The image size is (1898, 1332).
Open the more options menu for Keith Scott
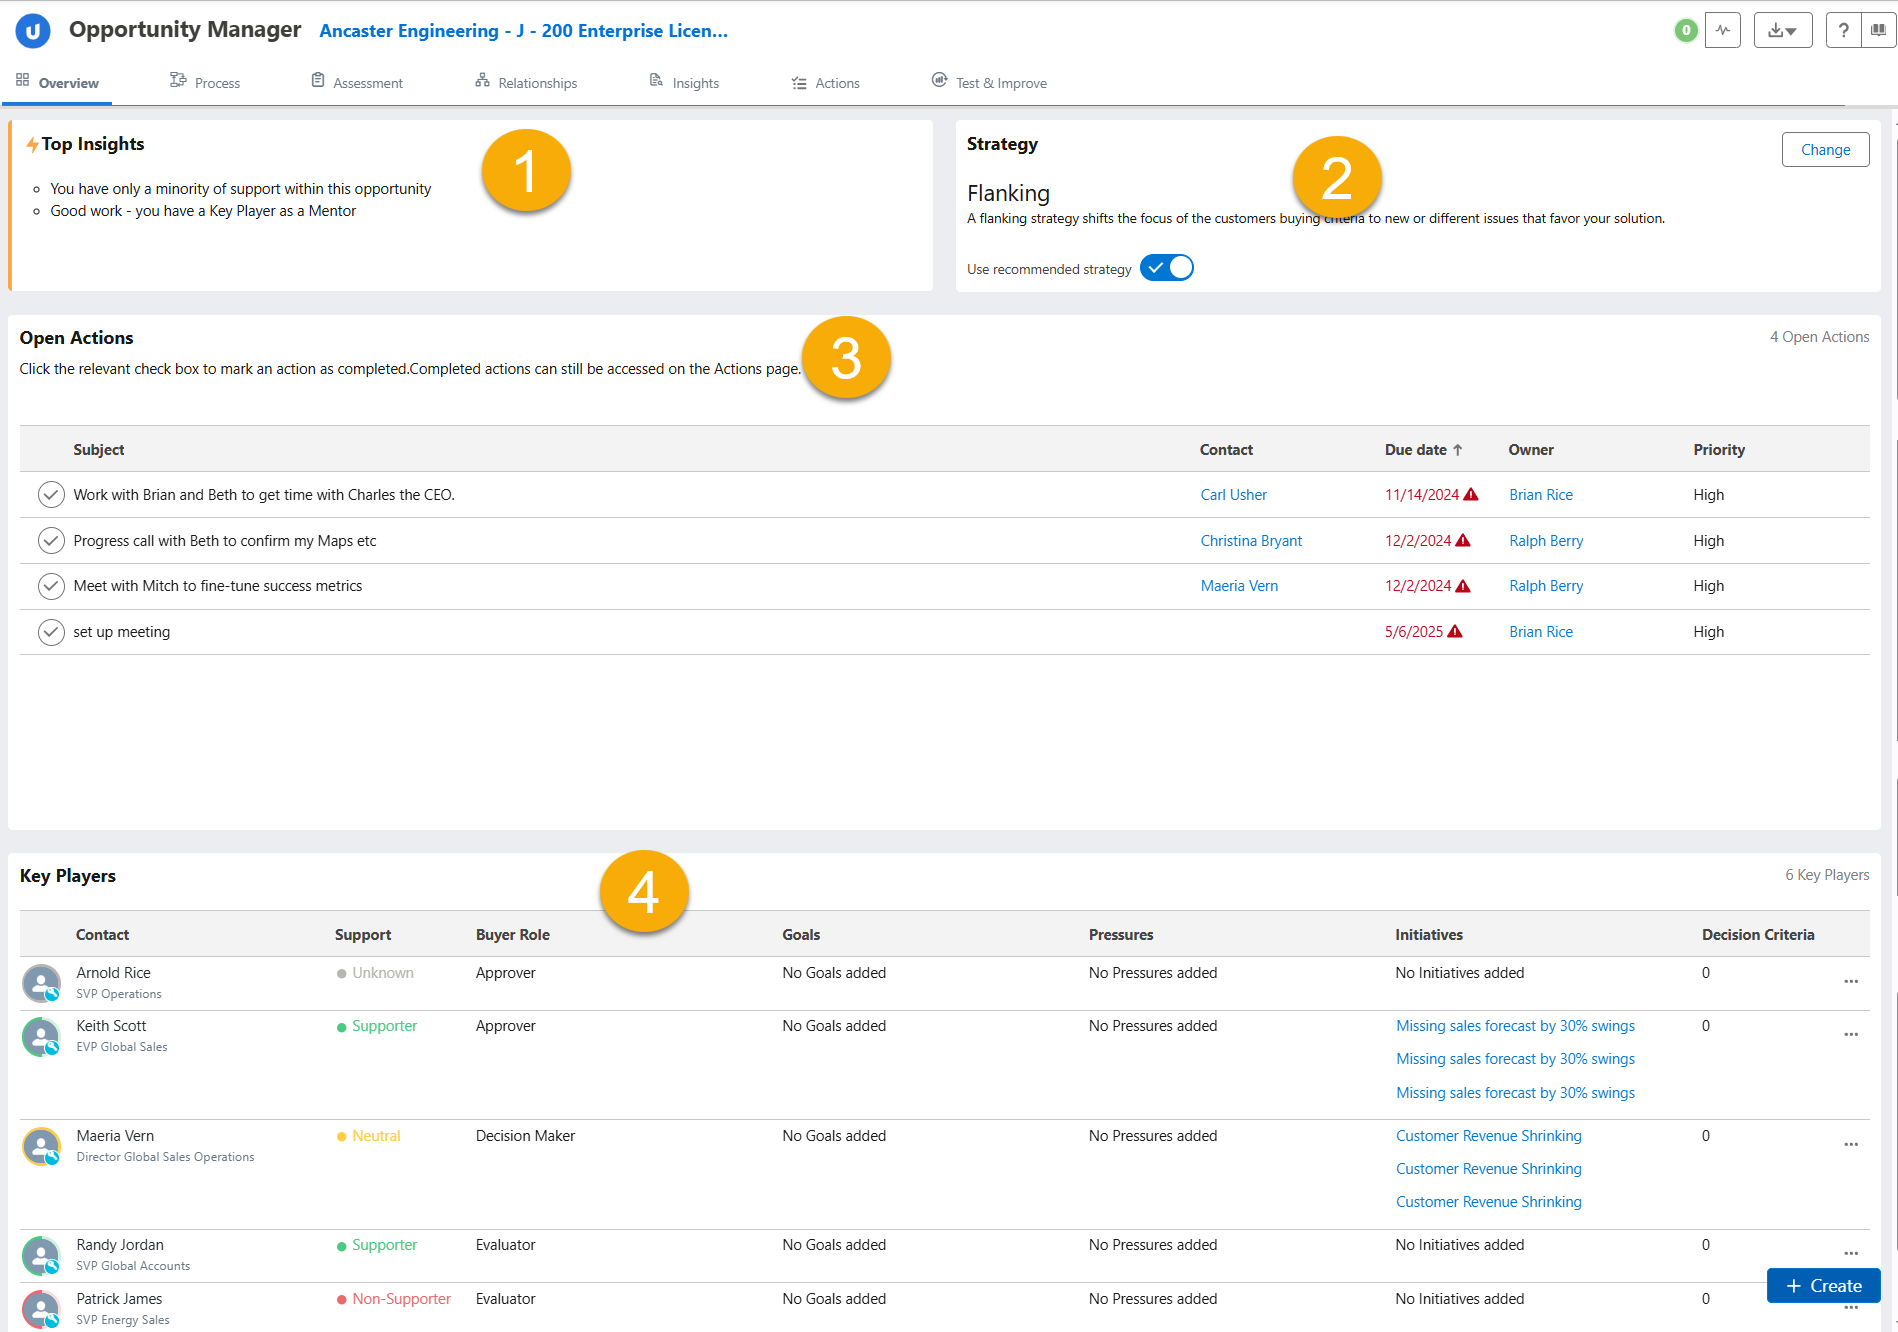coord(1851,1035)
